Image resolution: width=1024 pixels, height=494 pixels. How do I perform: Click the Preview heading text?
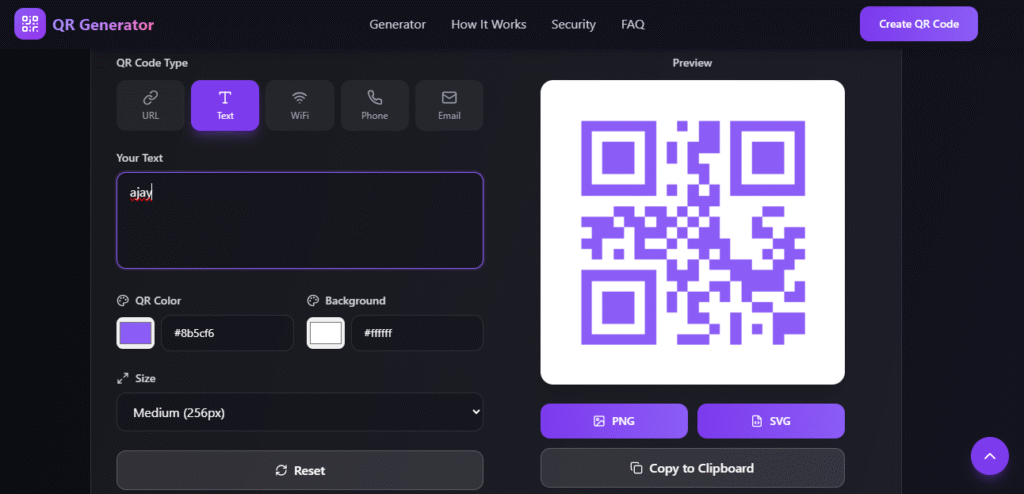(x=692, y=63)
